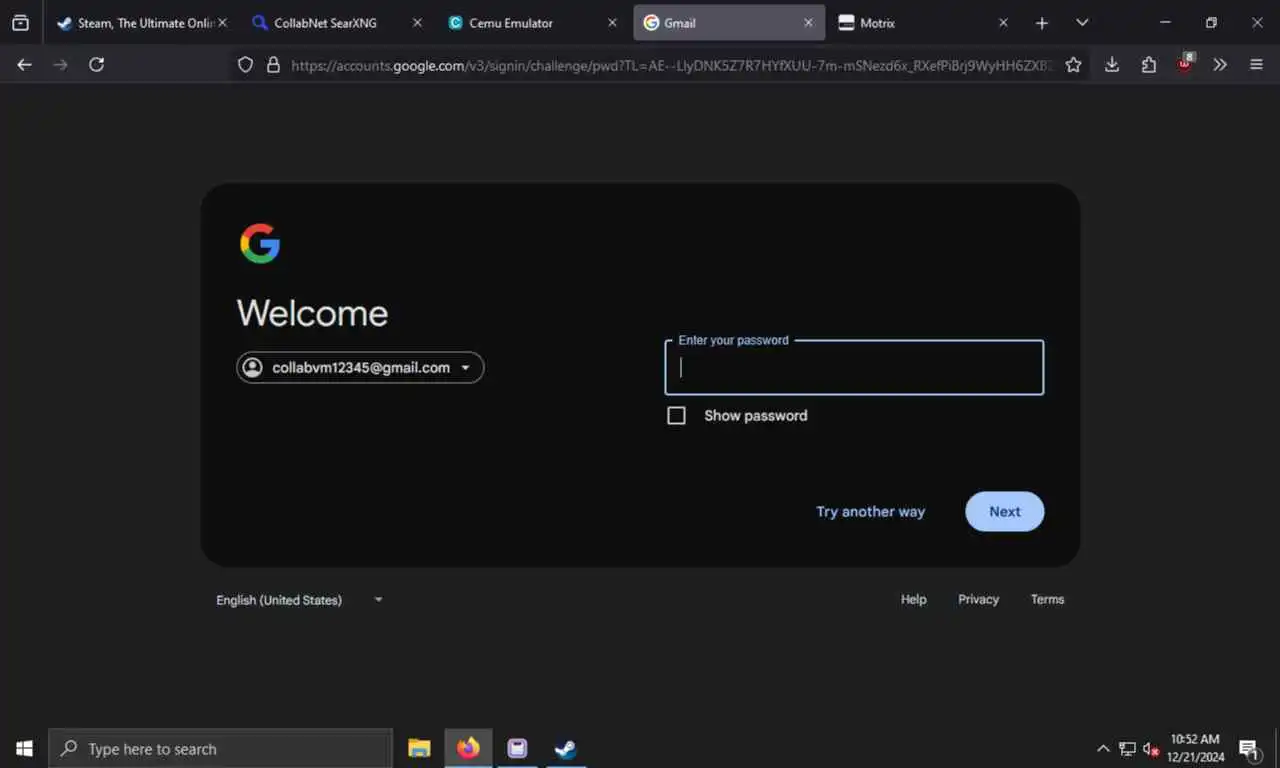Click the taskbar search box
The image size is (1280, 768).
click(220, 749)
